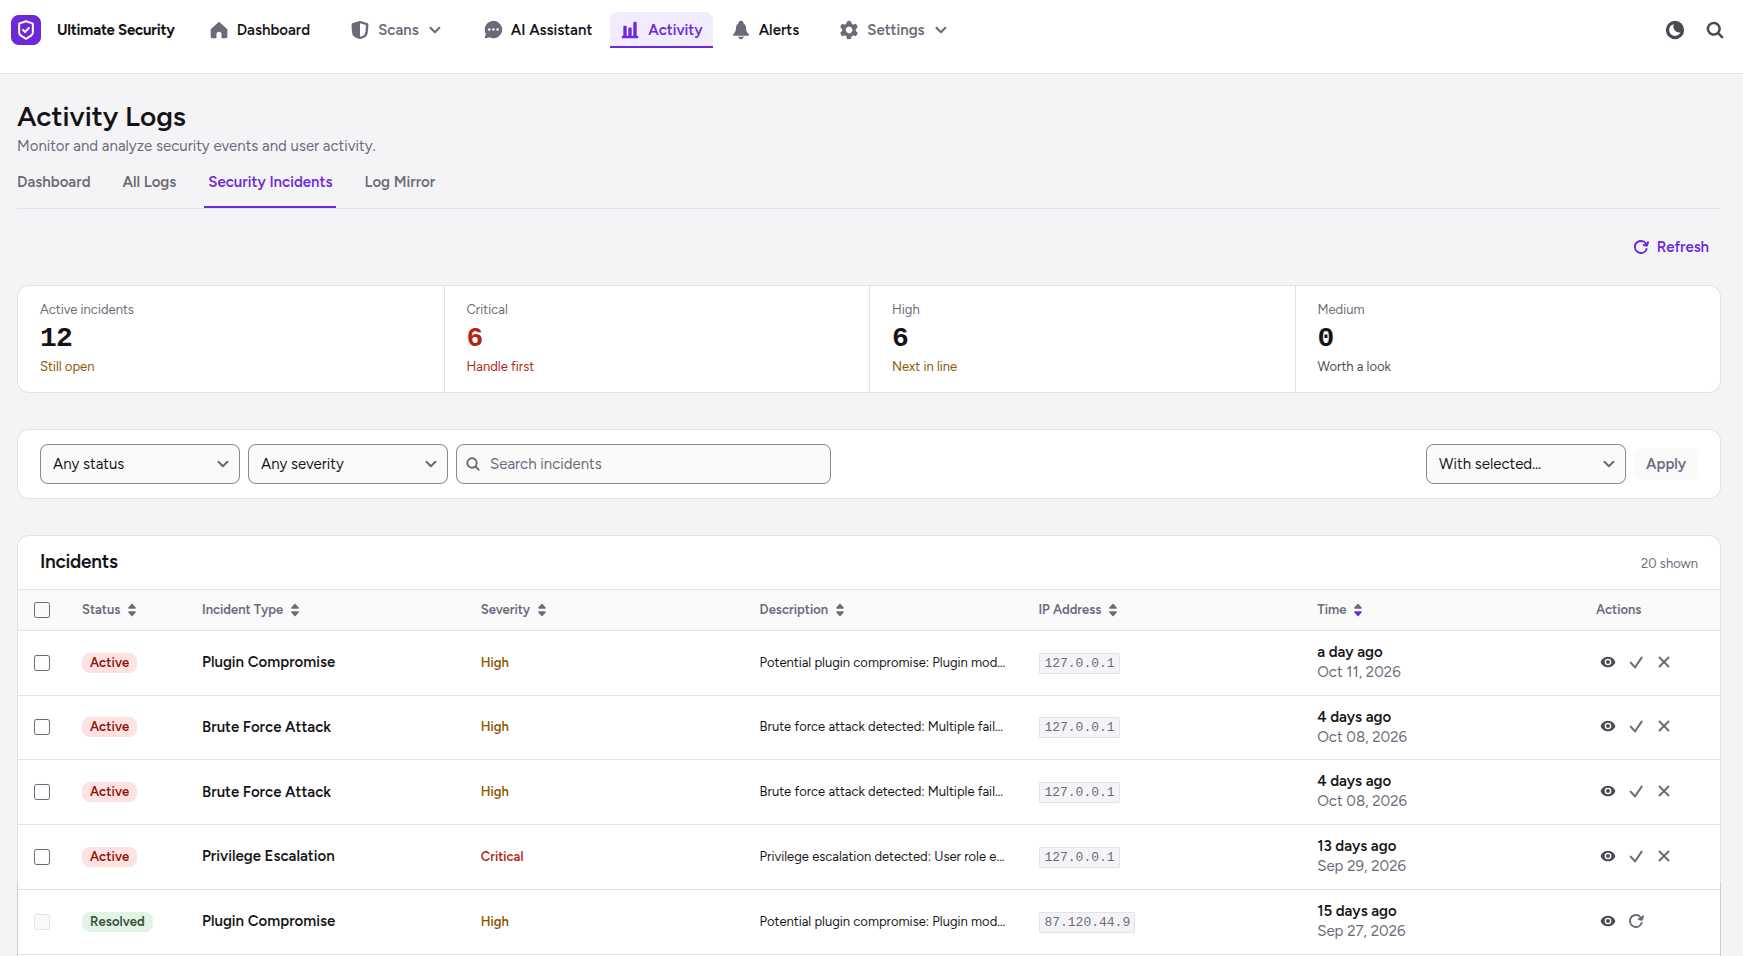This screenshot has width=1743, height=956.
Task: Click the Activity nav item
Action: point(662,30)
